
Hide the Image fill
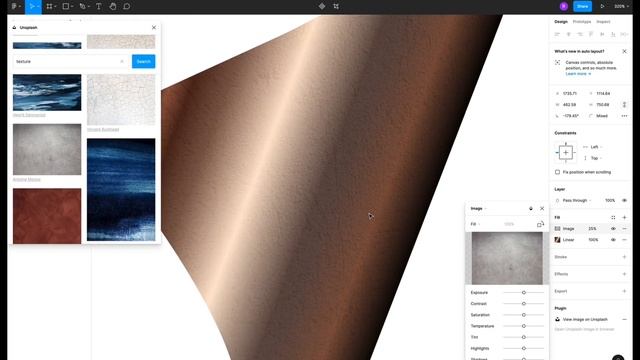(613, 229)
